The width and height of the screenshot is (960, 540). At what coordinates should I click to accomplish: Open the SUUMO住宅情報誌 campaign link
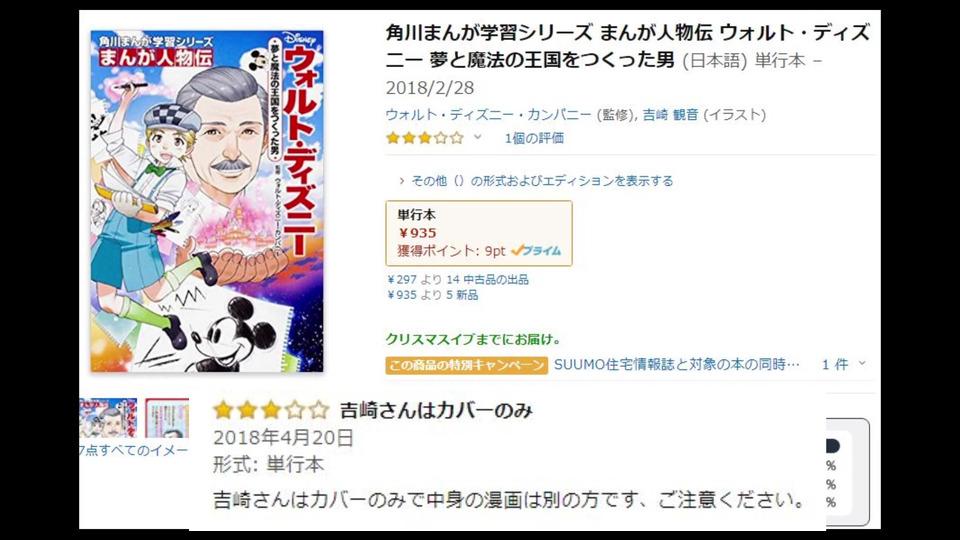[x=677, y=364]
